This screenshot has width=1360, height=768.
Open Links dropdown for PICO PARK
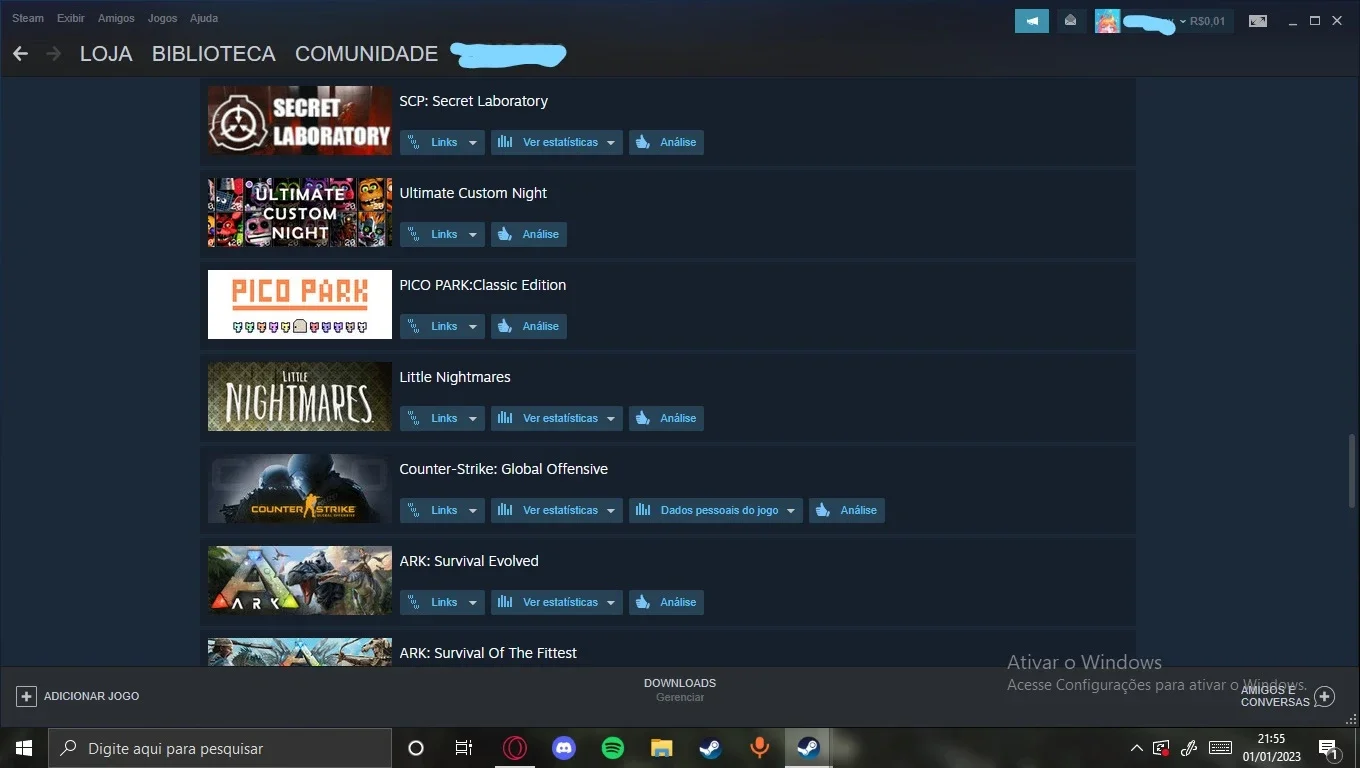tap(442, 326)
